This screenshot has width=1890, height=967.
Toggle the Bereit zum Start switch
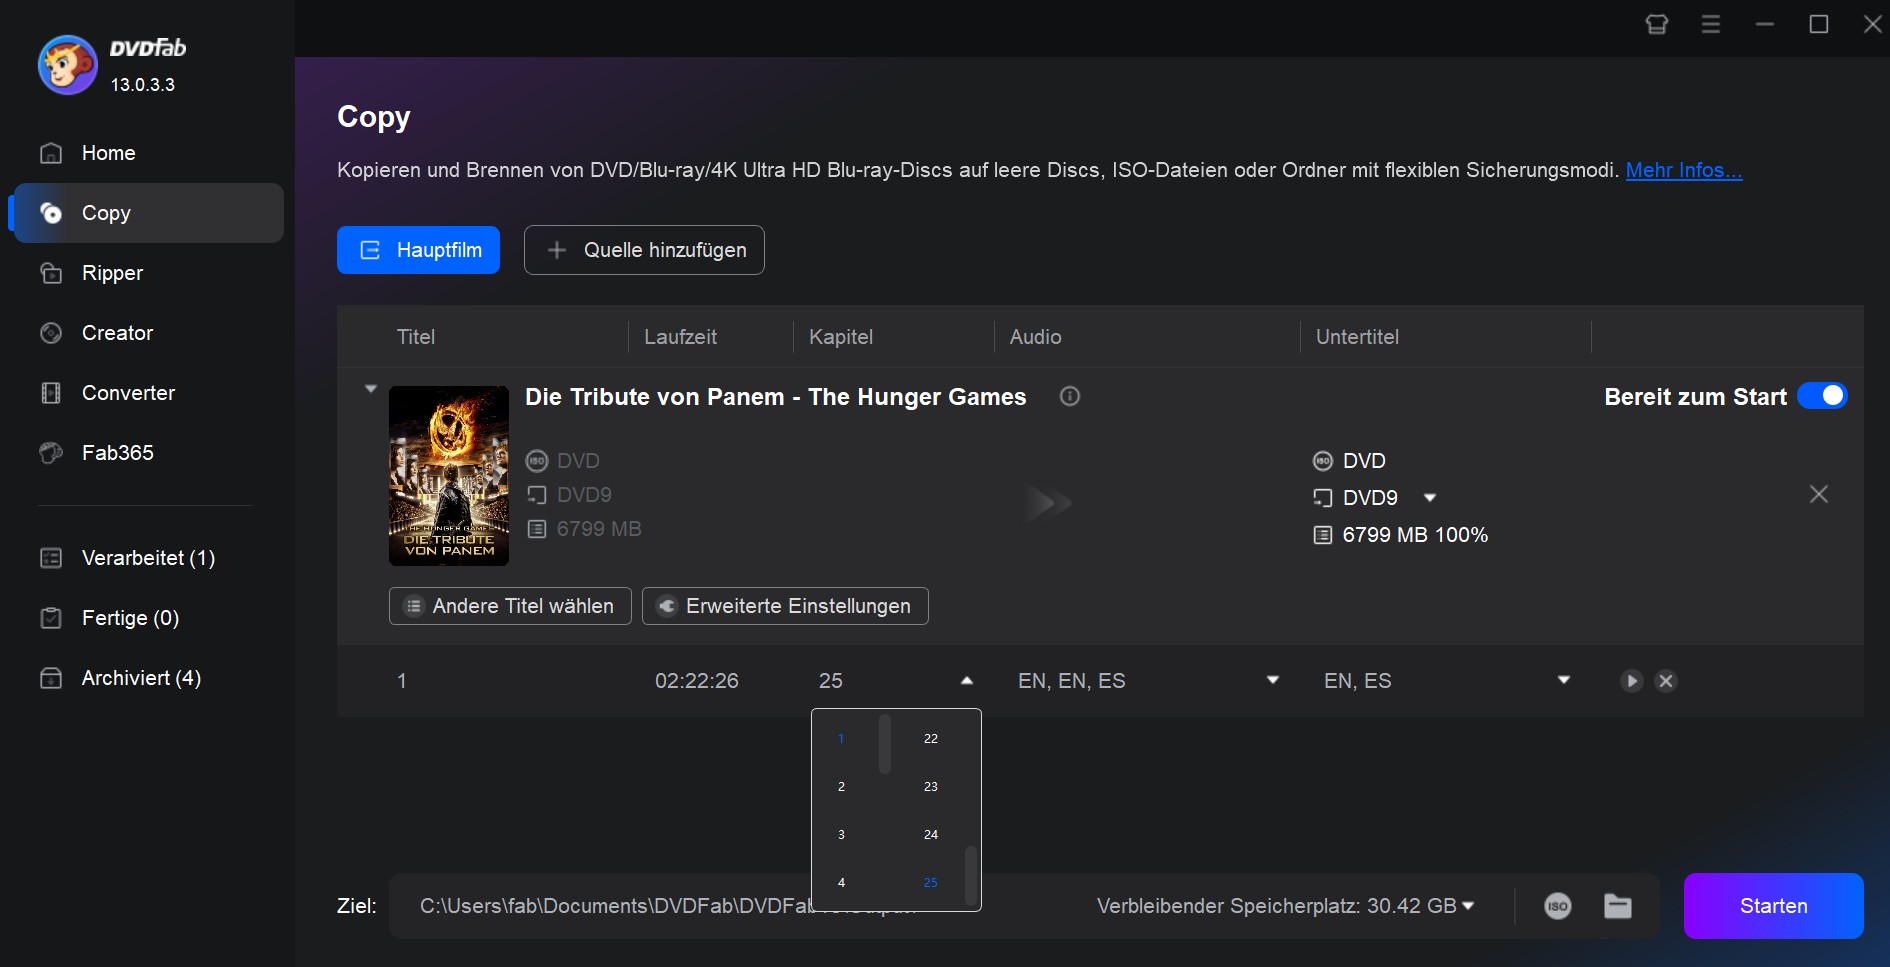point(1822,396)
